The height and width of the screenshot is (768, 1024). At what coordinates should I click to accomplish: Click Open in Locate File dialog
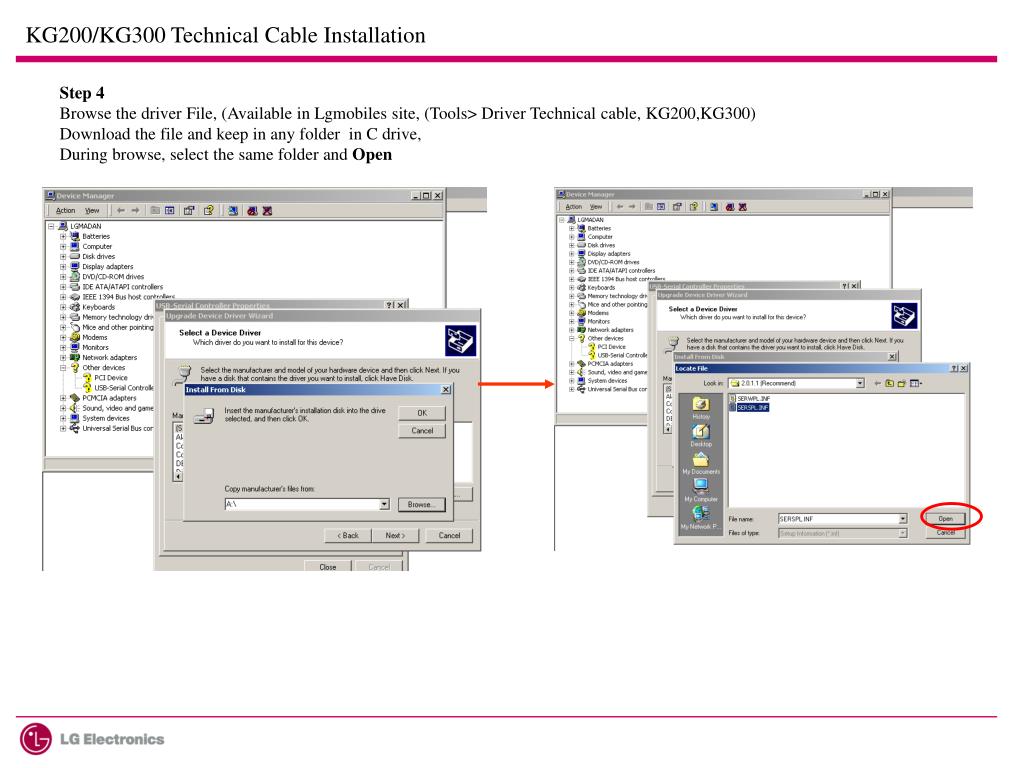coord(946,519)
